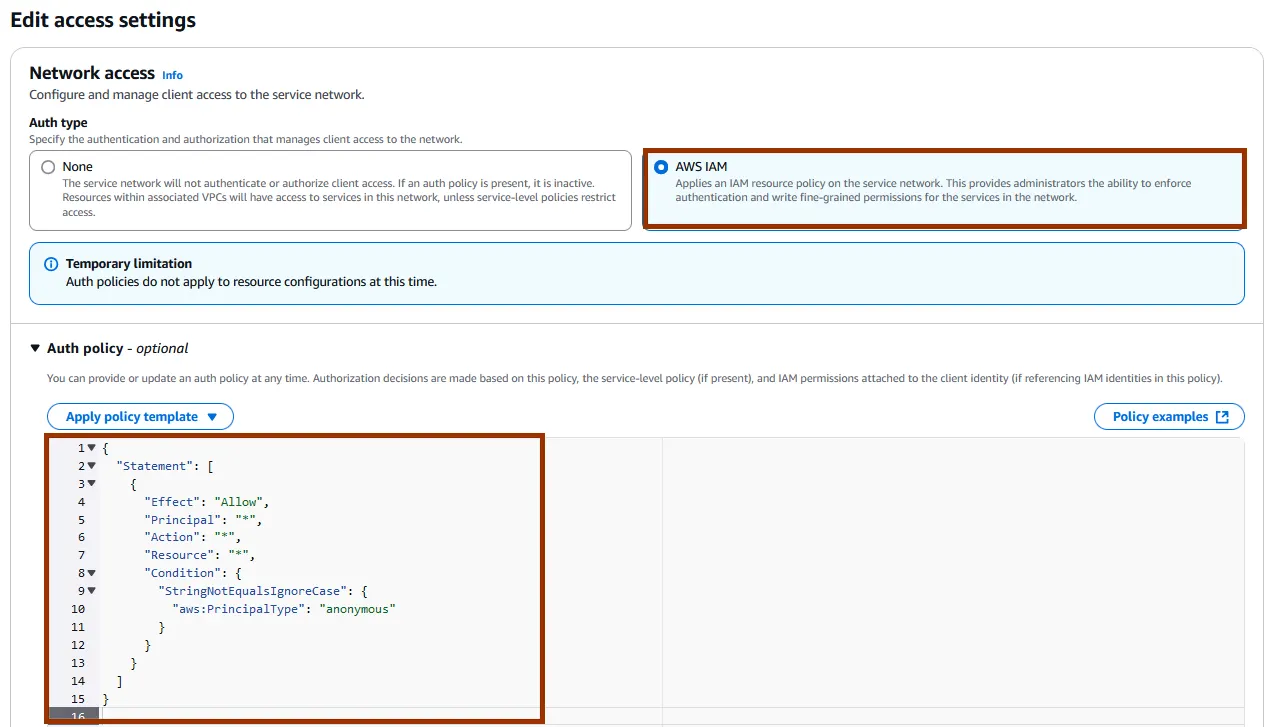This screenshot has height=727, width=1277.
Task: Fold the code at line 1 arrow
Action: [92, 448]
